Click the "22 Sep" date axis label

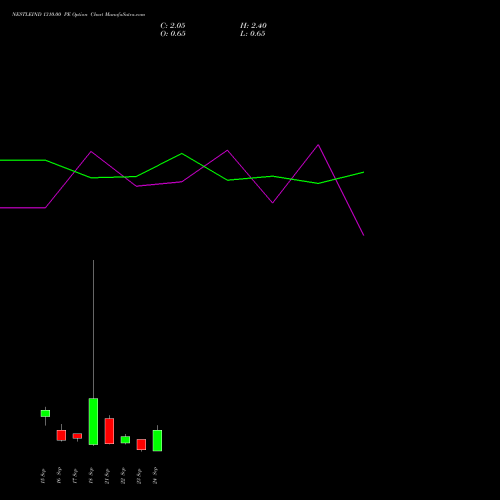(123, 476)
